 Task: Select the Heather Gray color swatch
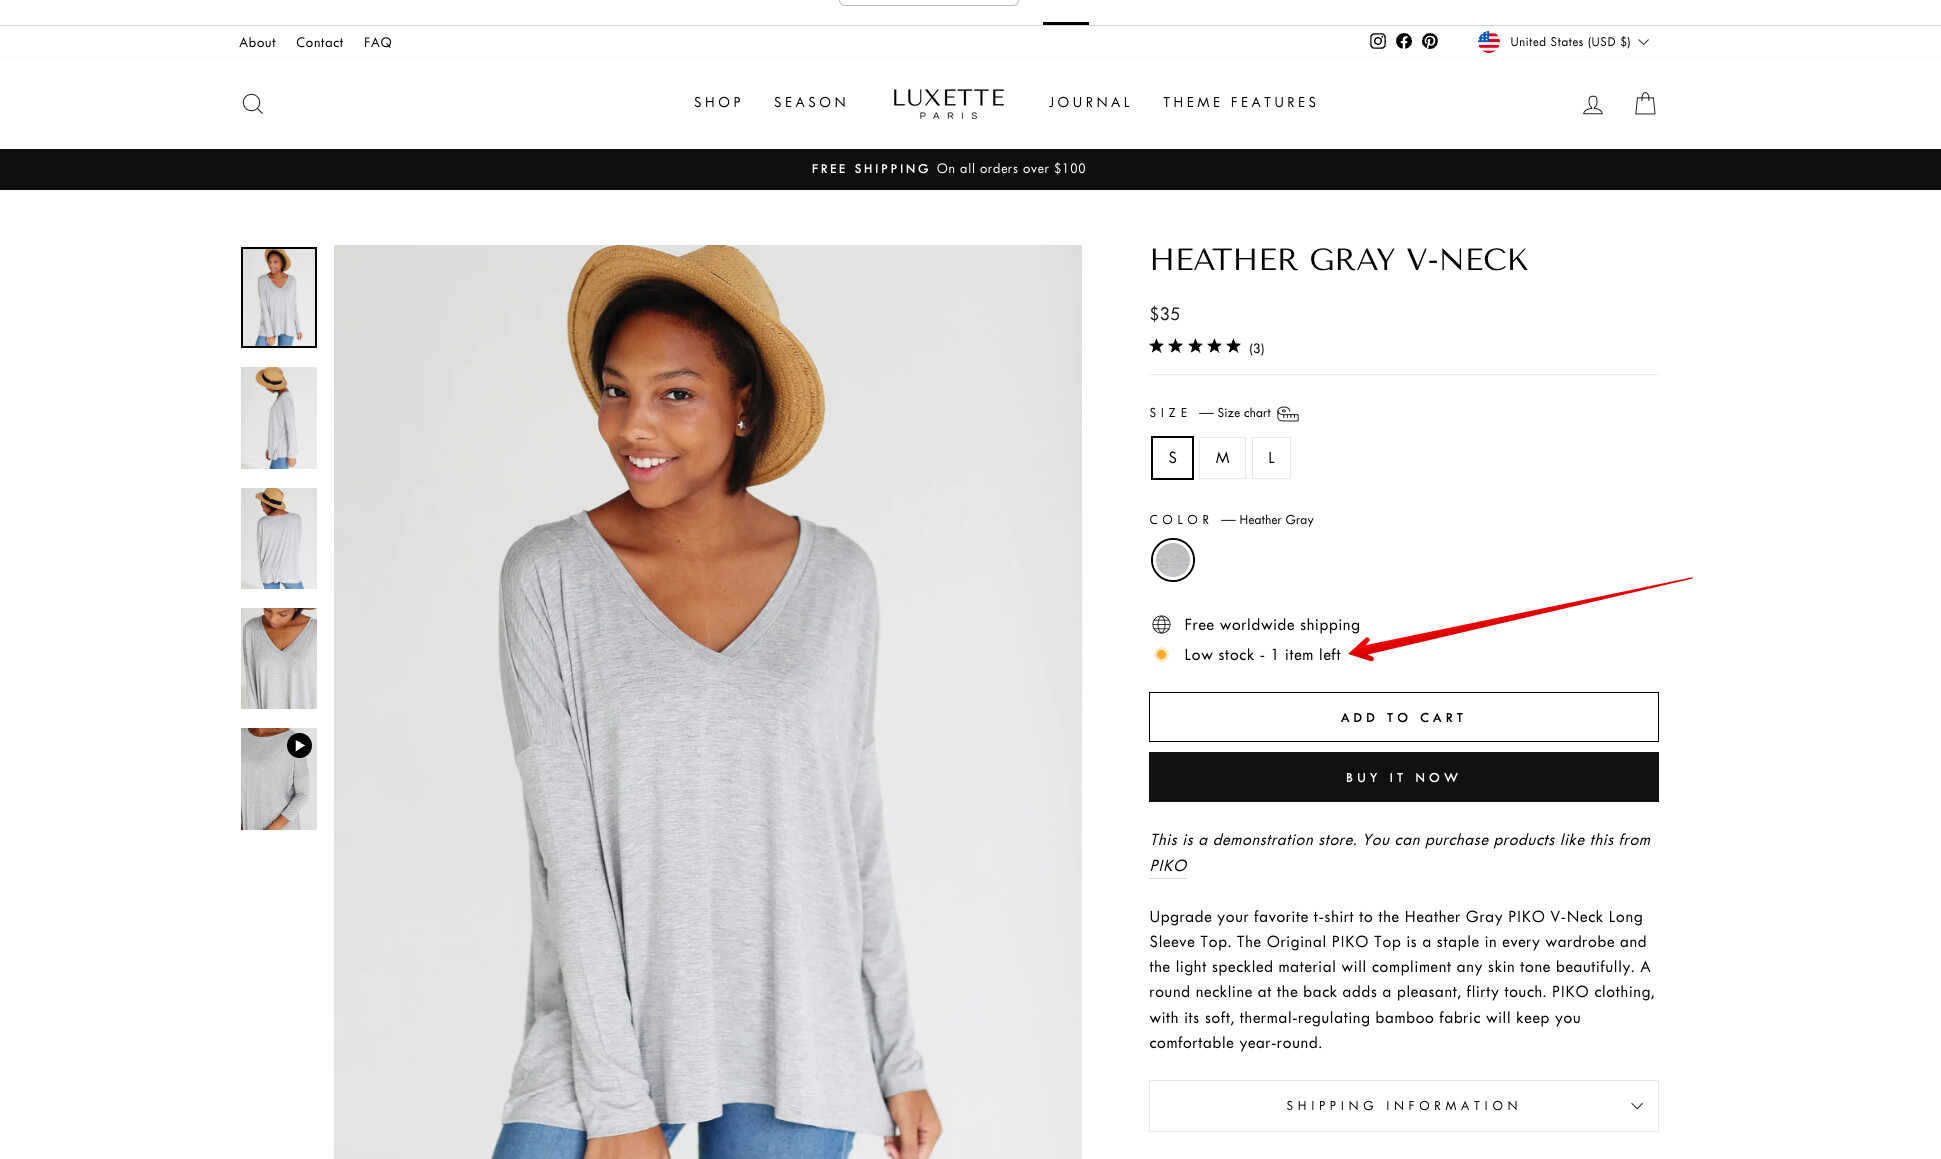1173,560
